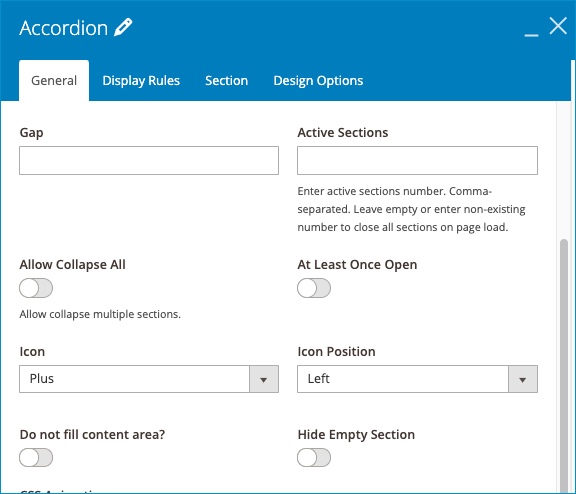This screenshot has height=494, width=576.
Task: Click the Icon Position label
Action: coord(336,351)
